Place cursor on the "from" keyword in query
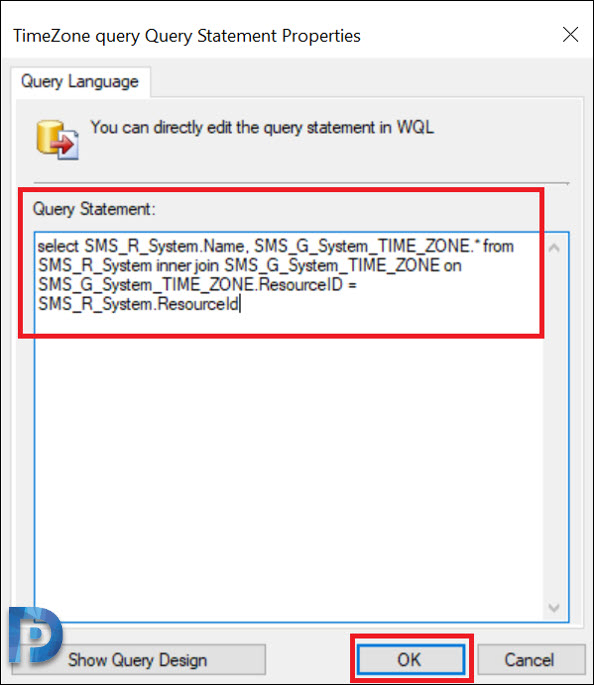This screenshot has width=594, height=685. click(x=499, y=246)
